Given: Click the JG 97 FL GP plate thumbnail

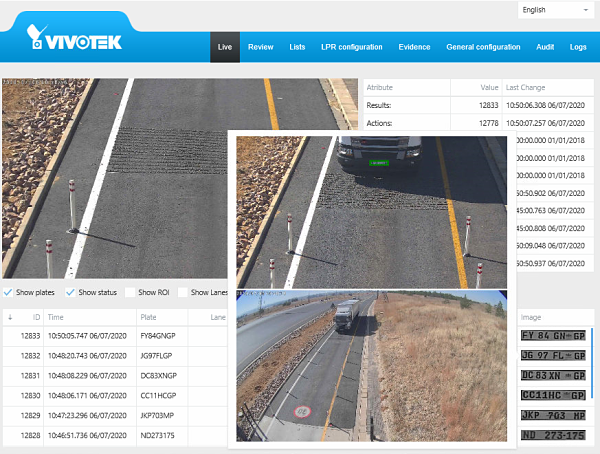Looking at the screenshot, I should pos(553,356).
